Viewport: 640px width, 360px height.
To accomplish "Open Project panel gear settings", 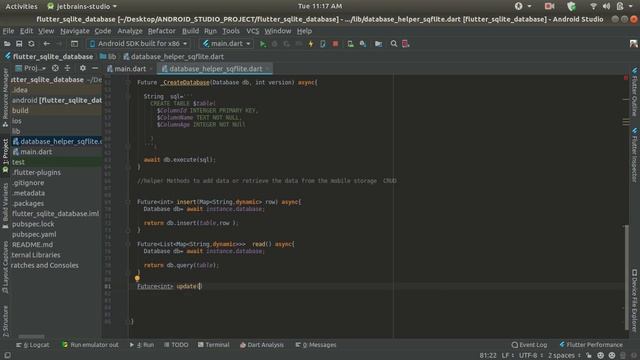I will click(x=83, y=68).
